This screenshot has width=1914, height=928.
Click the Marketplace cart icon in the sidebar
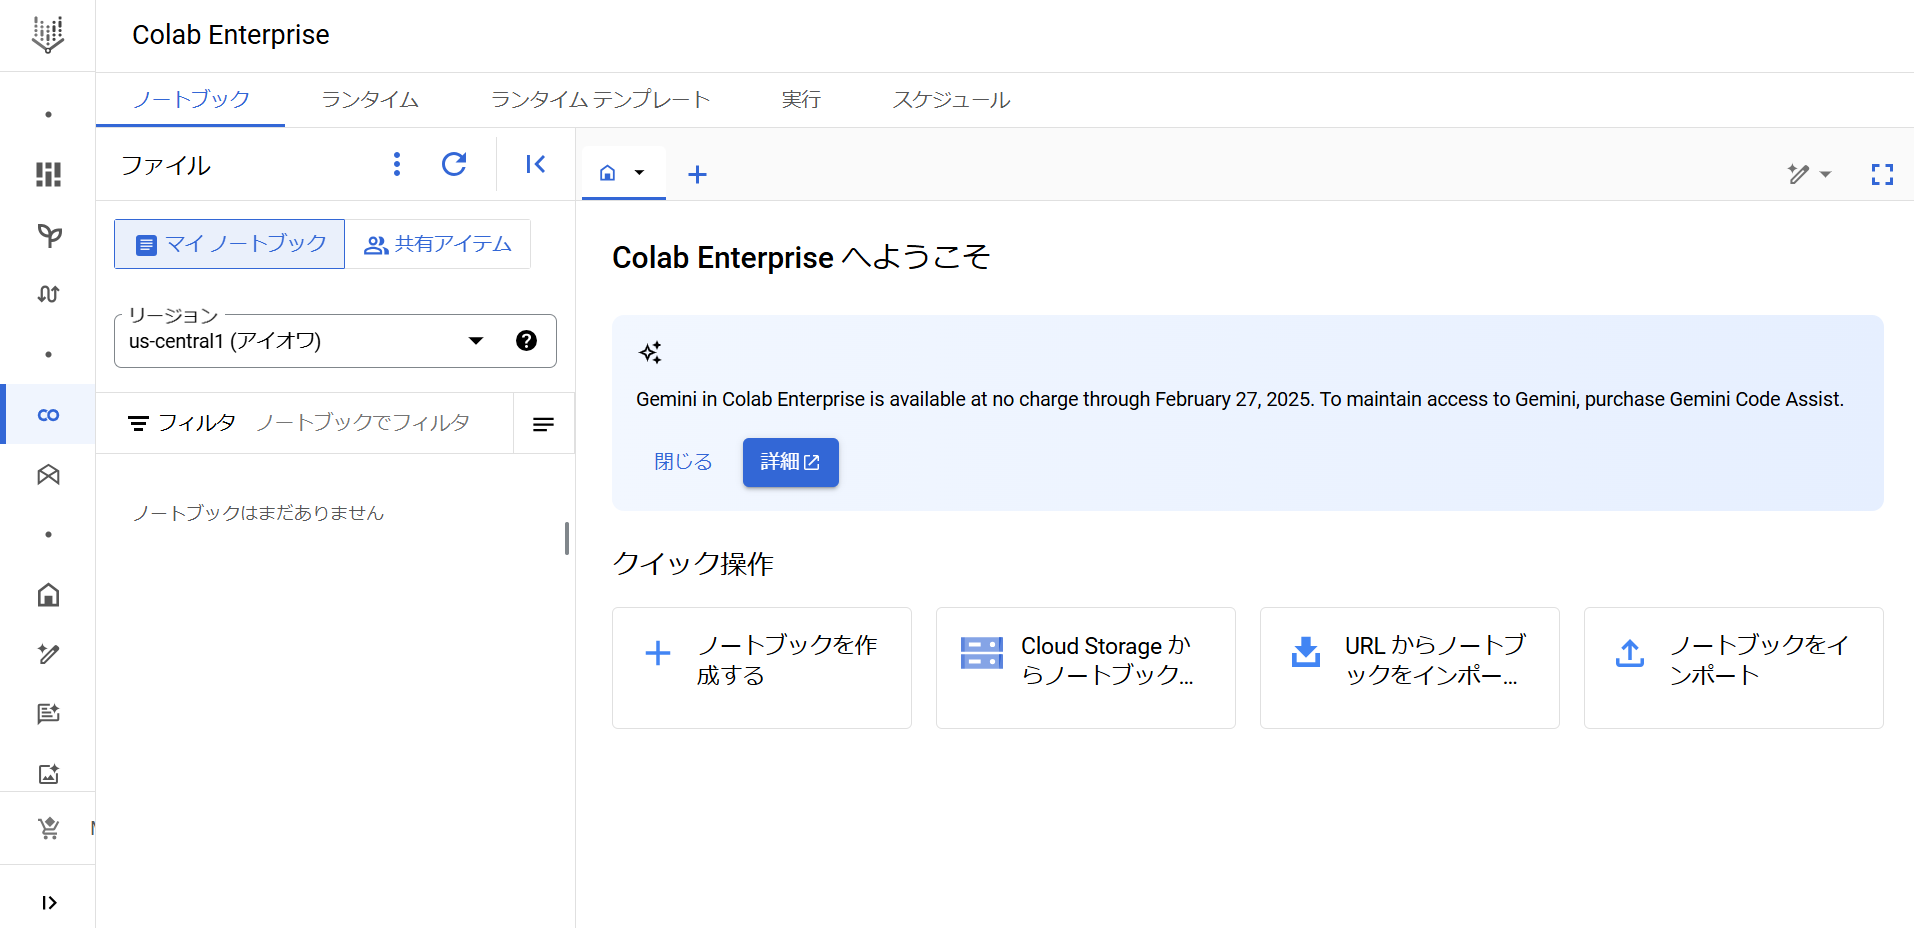(47, 828)
